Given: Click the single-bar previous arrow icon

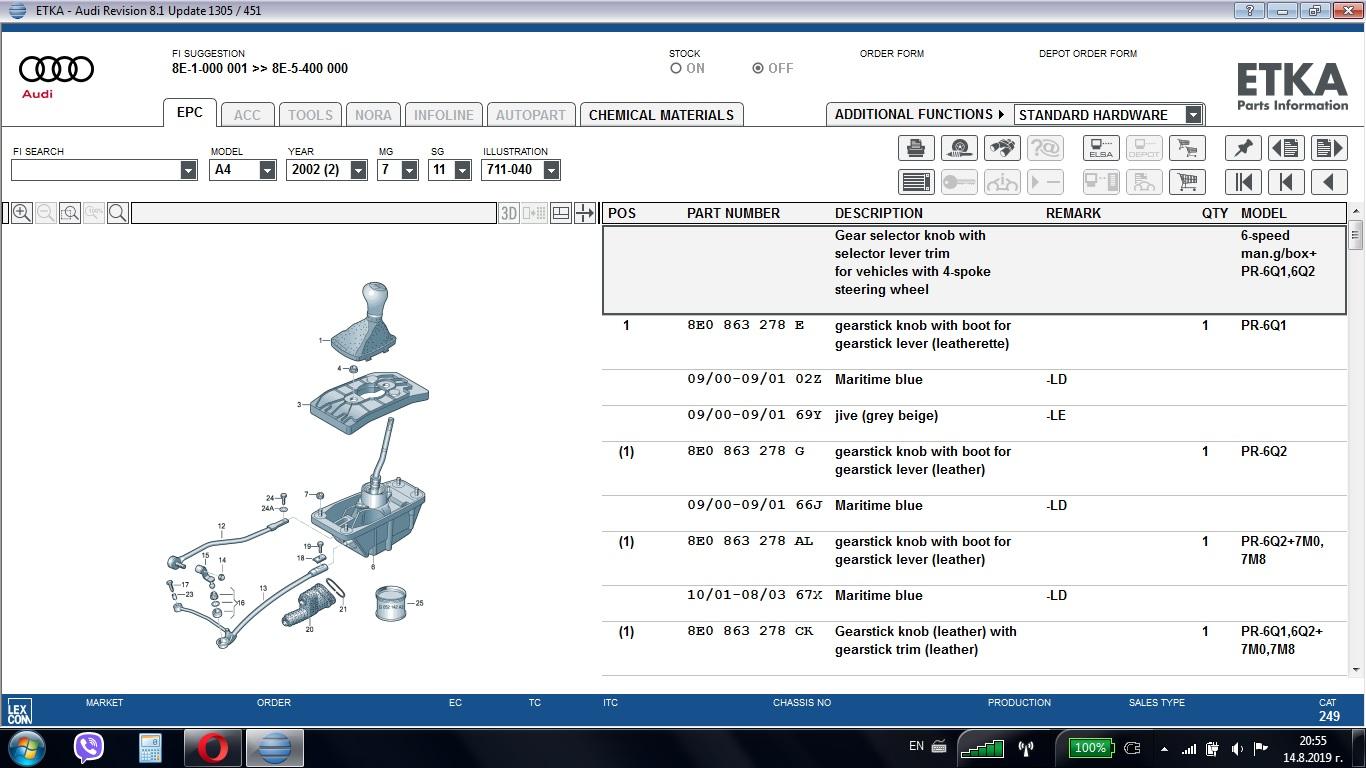Looking at the screenshot, I should tap(1286, 182).
